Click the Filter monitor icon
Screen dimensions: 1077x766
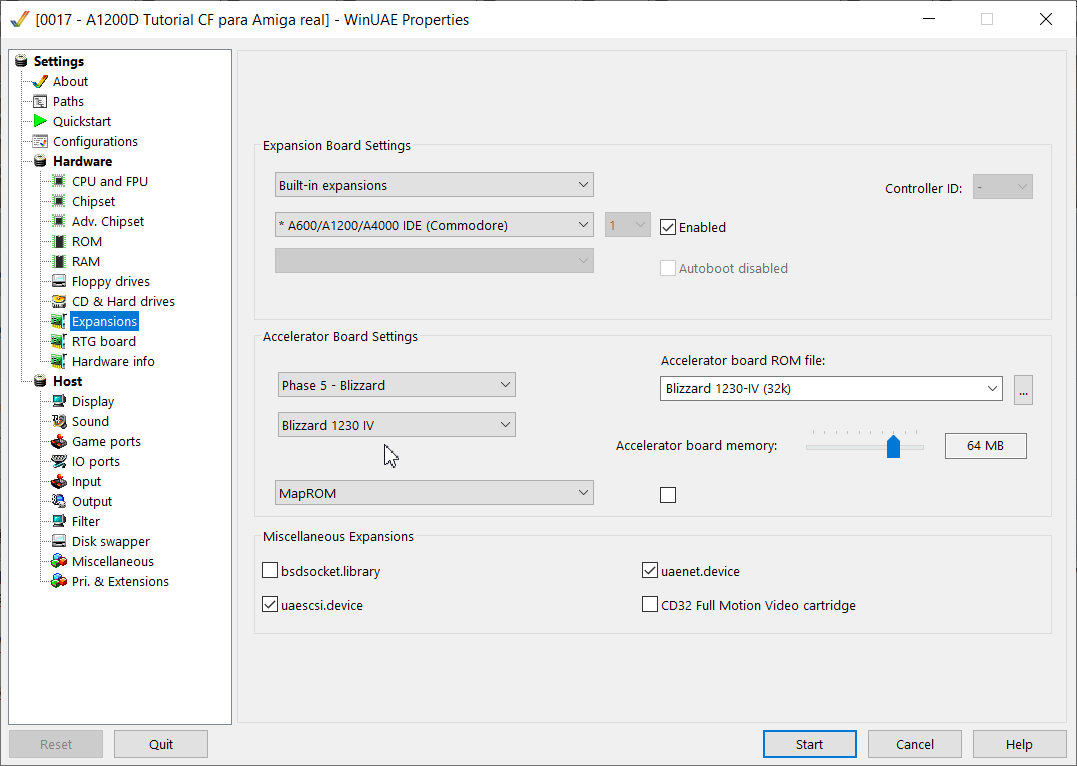59,521
